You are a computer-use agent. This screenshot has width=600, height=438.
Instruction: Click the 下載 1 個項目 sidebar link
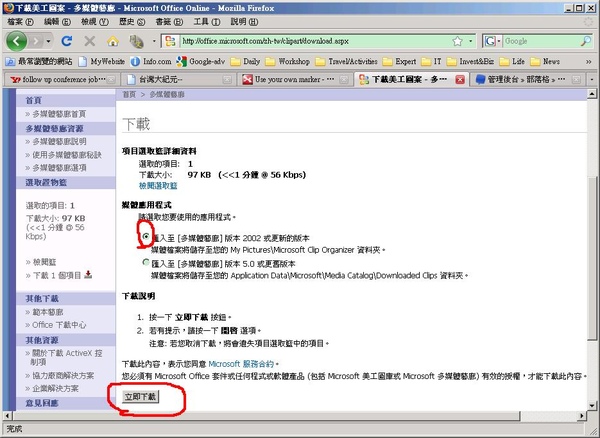click(57, 275)
